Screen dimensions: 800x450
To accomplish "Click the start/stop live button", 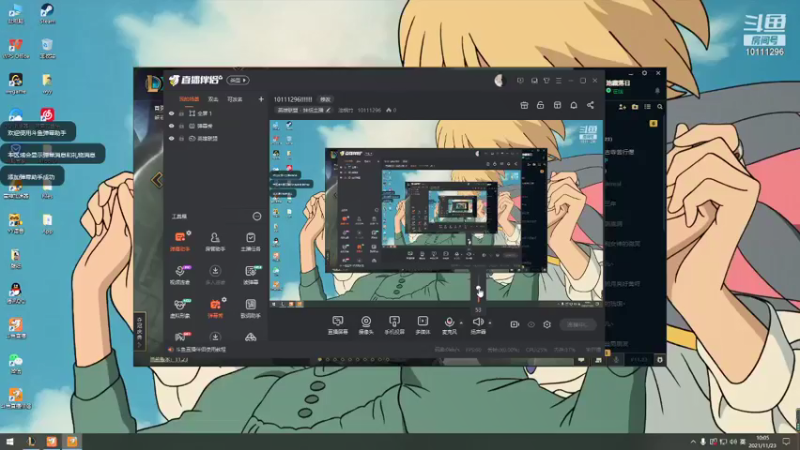I will point(578,324).
